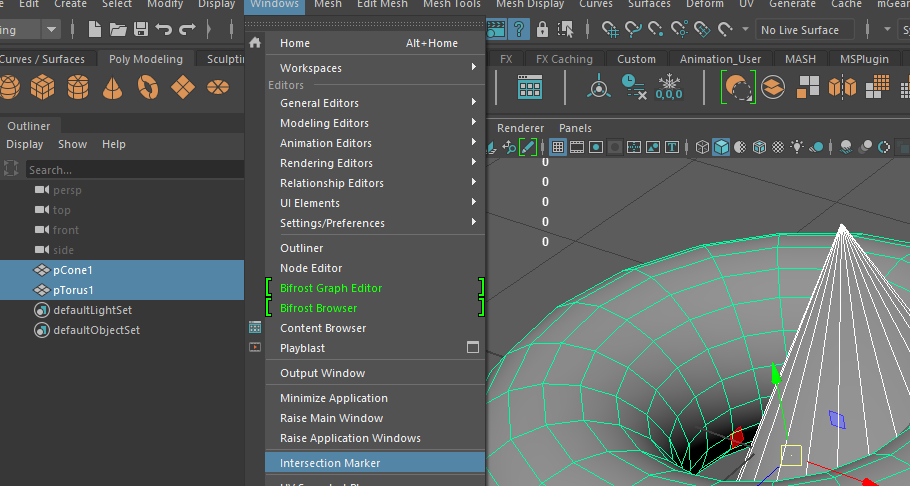Enable snap to view planes
This screenshot has width=910, height=486.
(702, 29)
